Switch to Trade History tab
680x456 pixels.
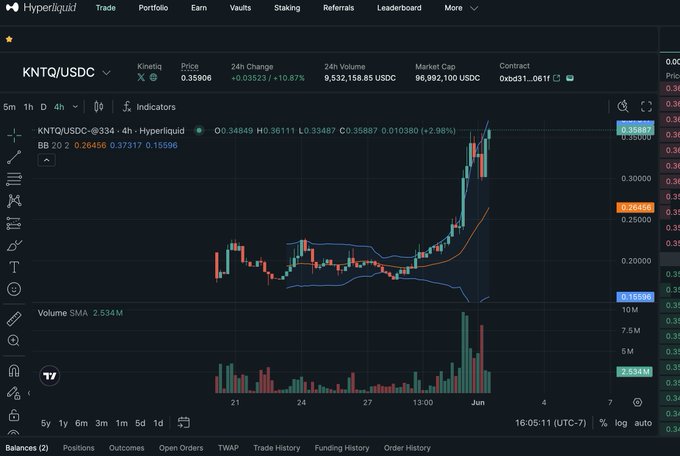(x=277, y=448)
